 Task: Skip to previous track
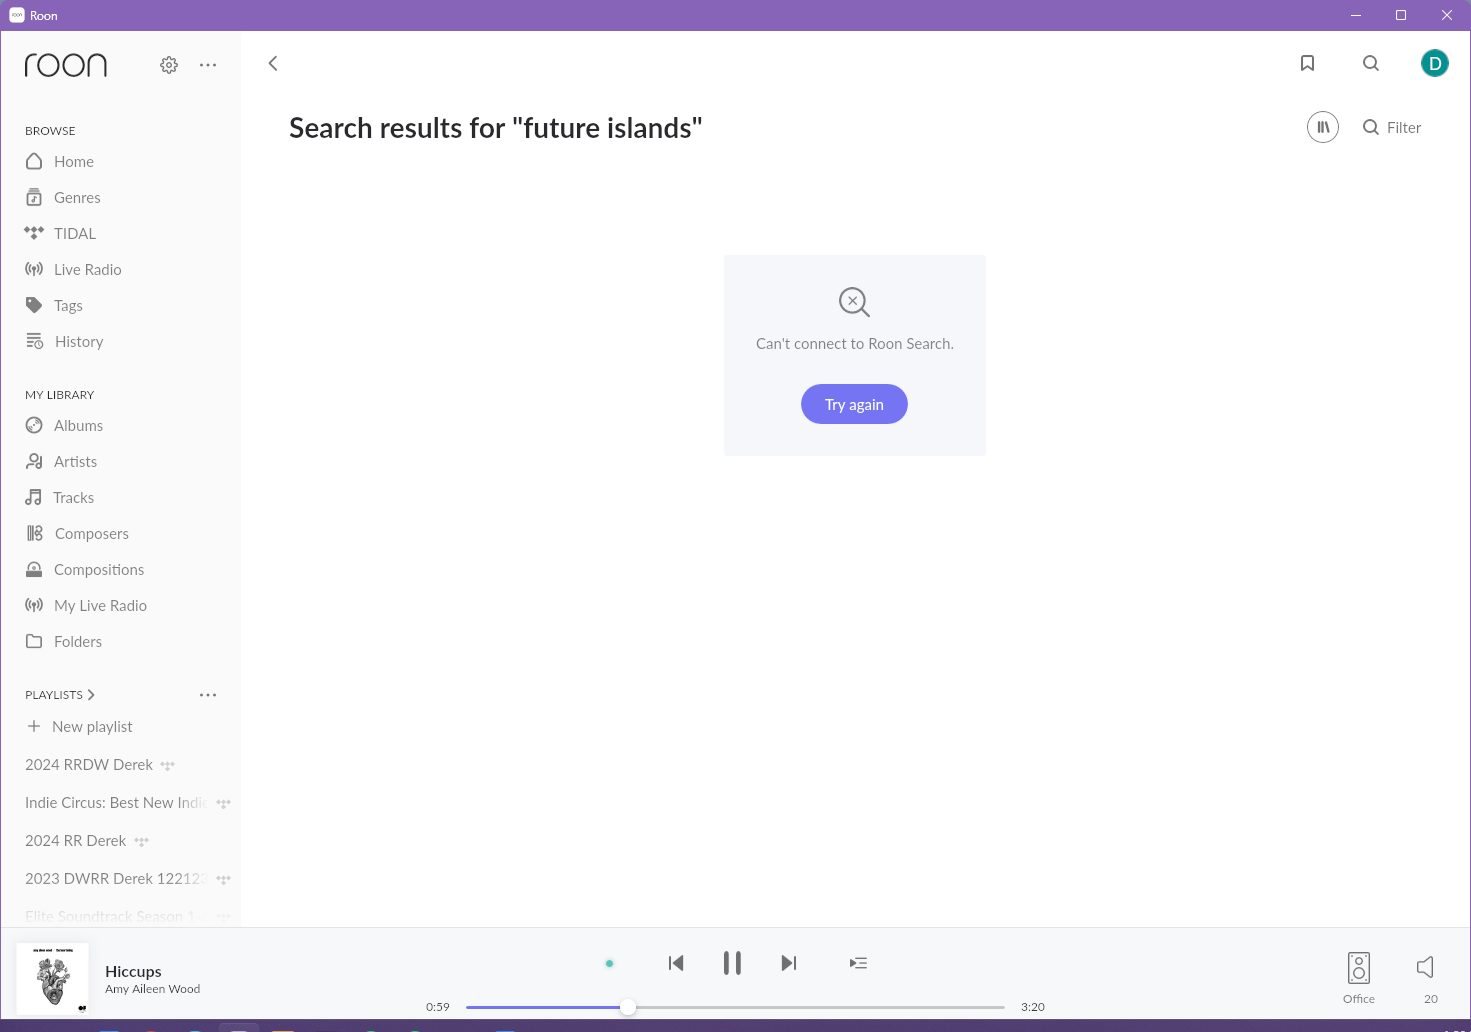[x=676, y=963]
